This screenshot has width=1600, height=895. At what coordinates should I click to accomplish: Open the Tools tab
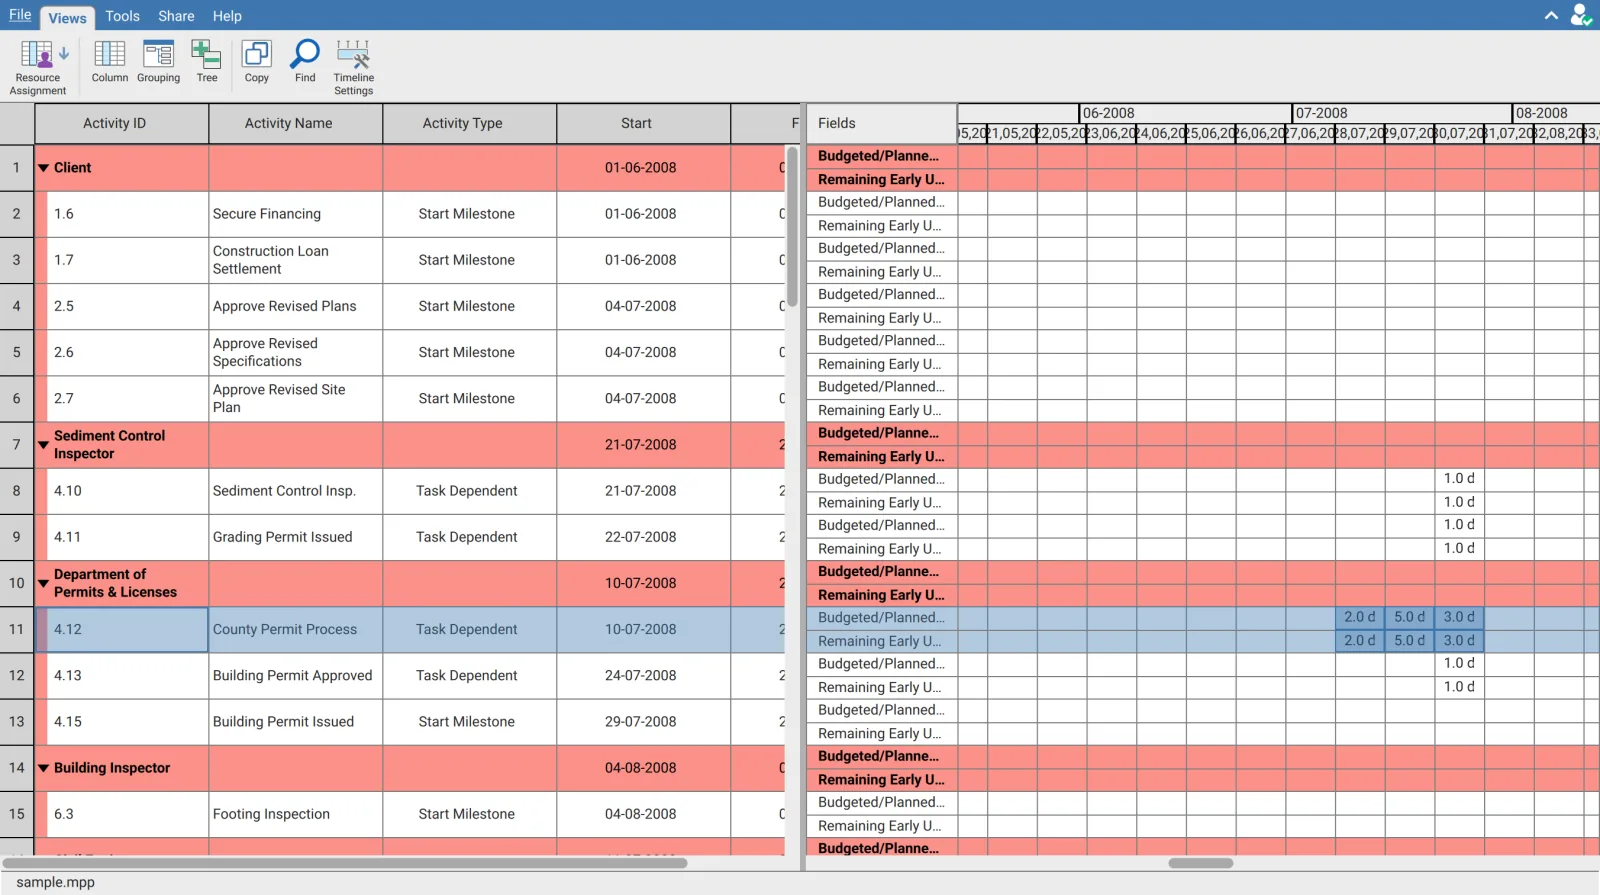[x=122, y=16]
